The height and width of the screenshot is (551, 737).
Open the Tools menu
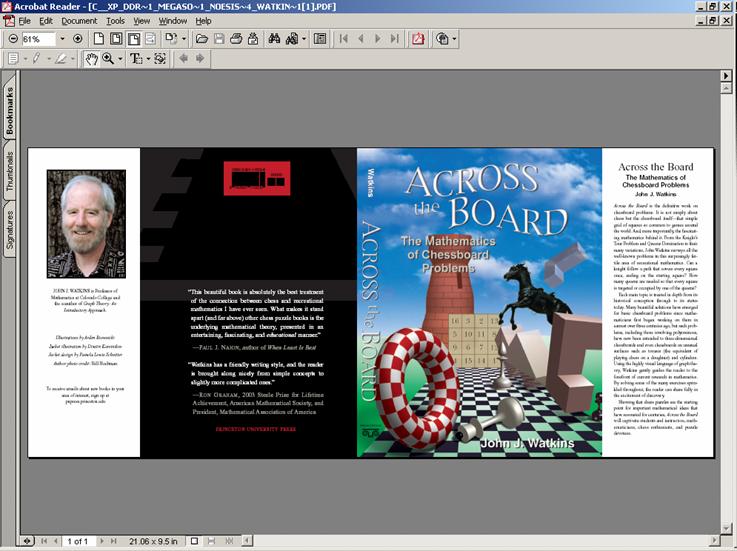(x=116, y=20)
